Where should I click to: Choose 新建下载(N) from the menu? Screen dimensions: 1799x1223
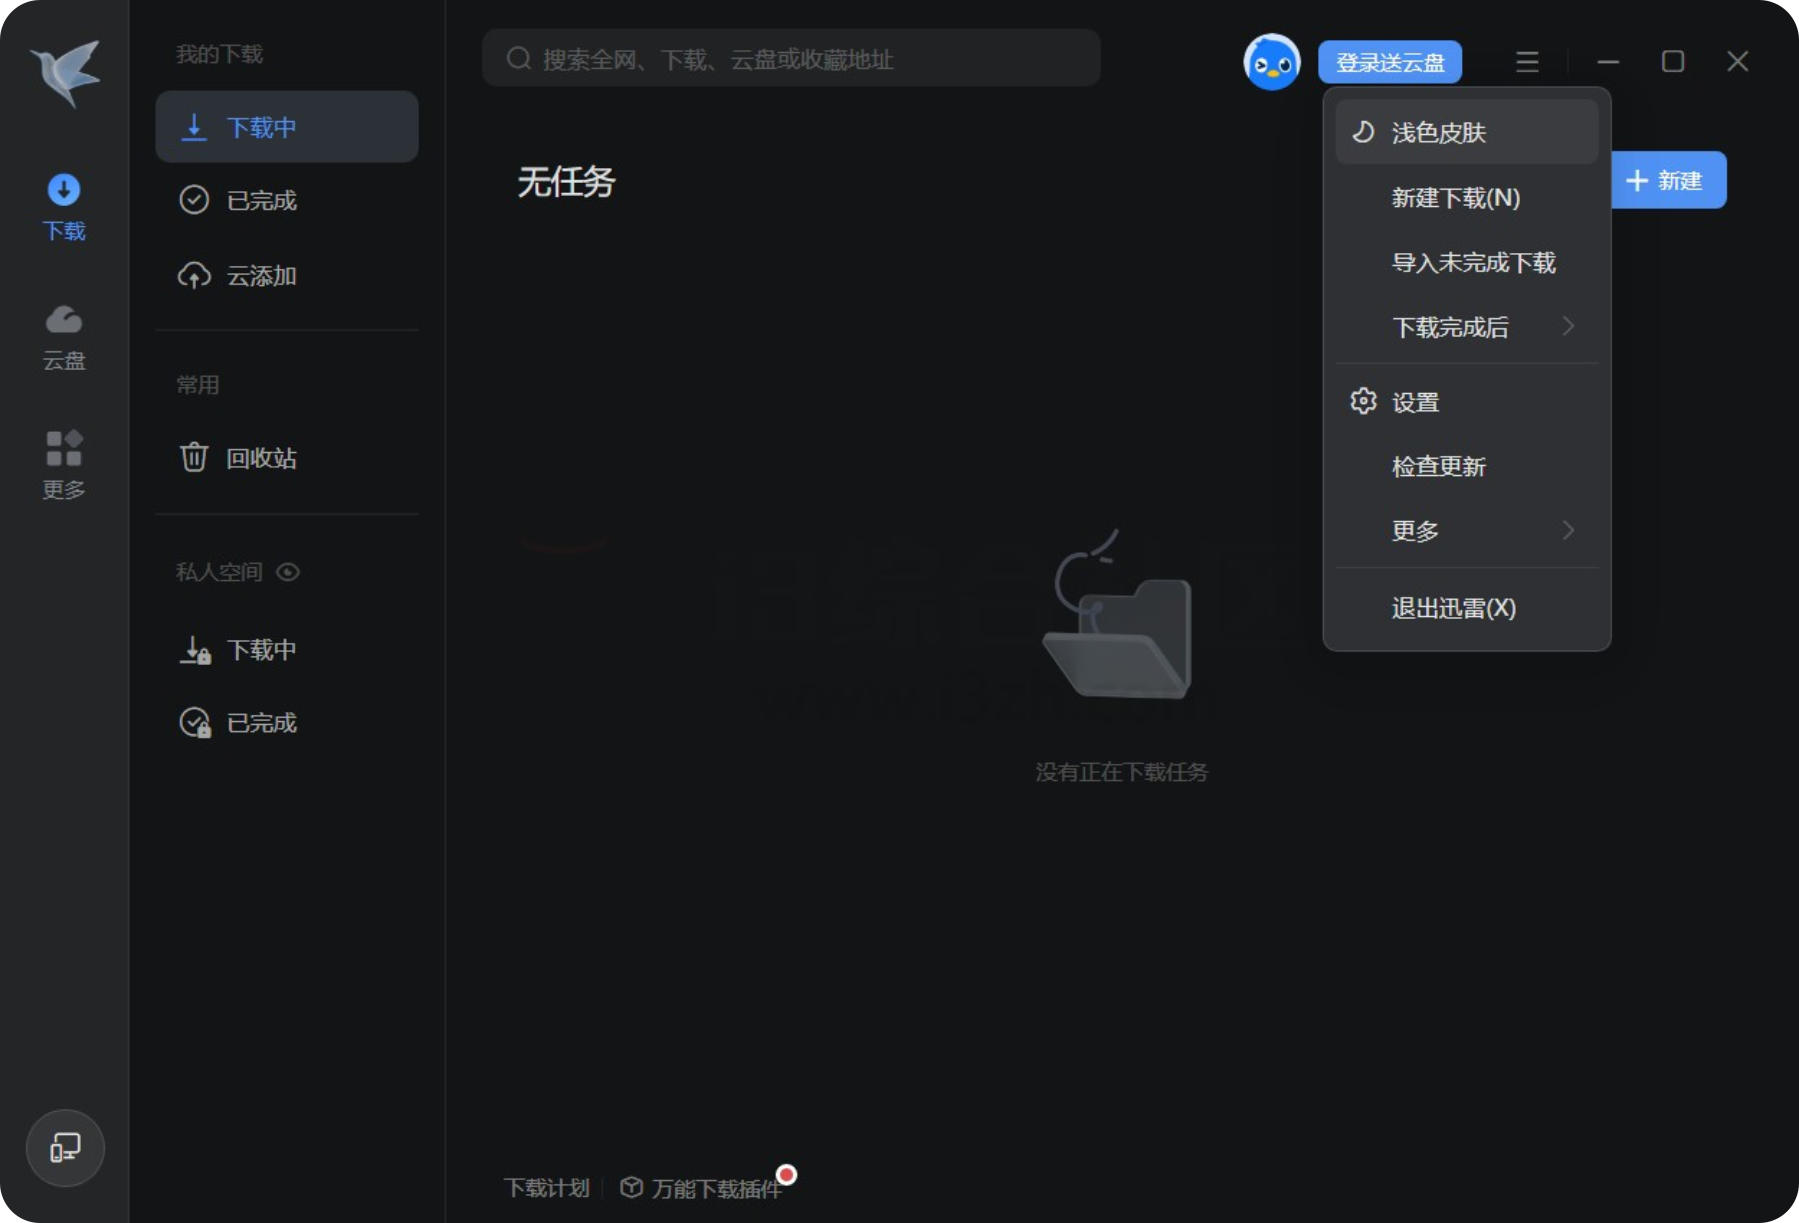coord(1455,198)
